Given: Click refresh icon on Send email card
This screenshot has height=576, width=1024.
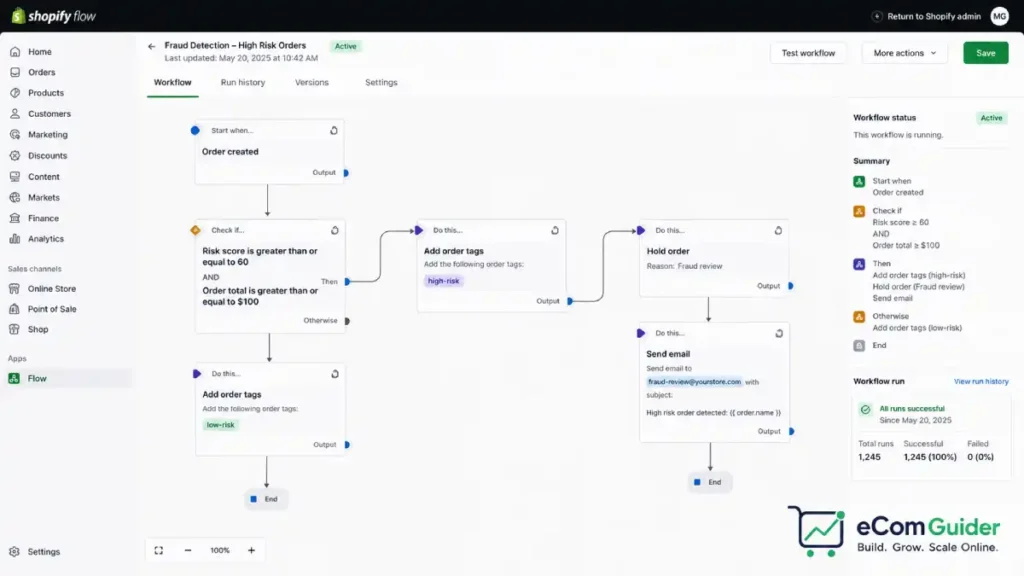Looking at the screenshot, I should point(779,334).
